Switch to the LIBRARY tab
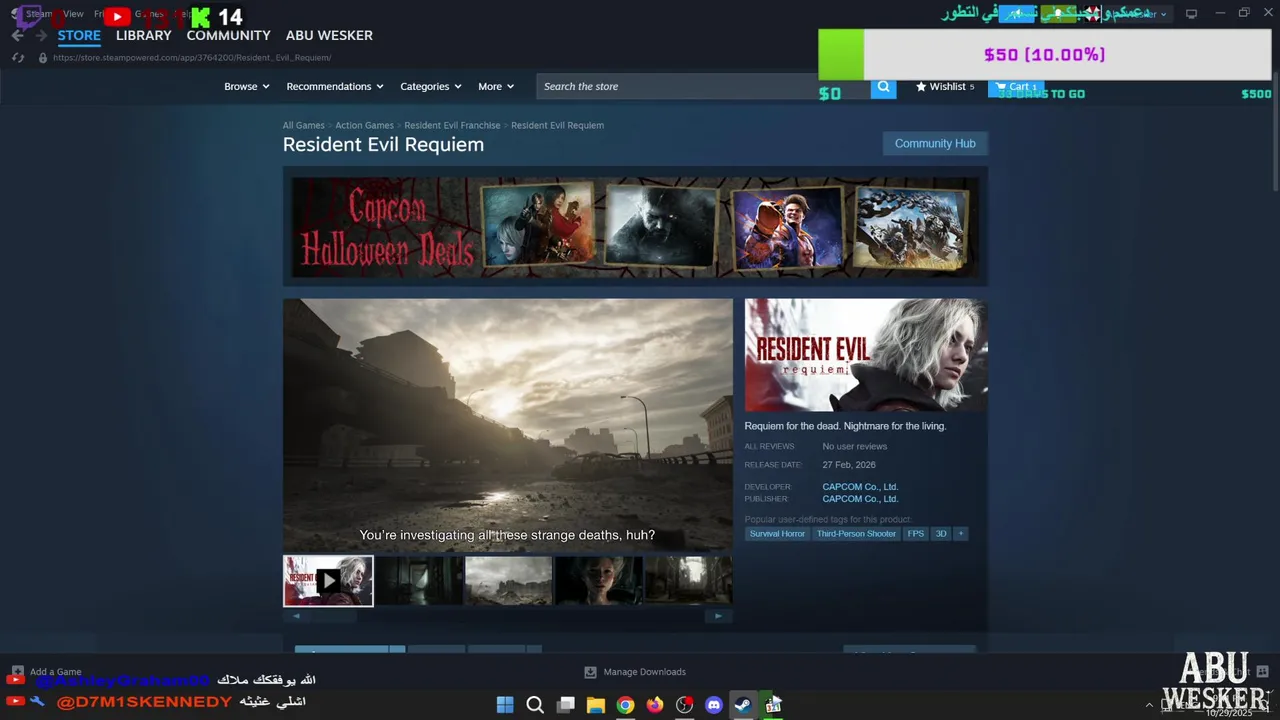The height and width of the screenshot is (720, 1280). point(144,35)
